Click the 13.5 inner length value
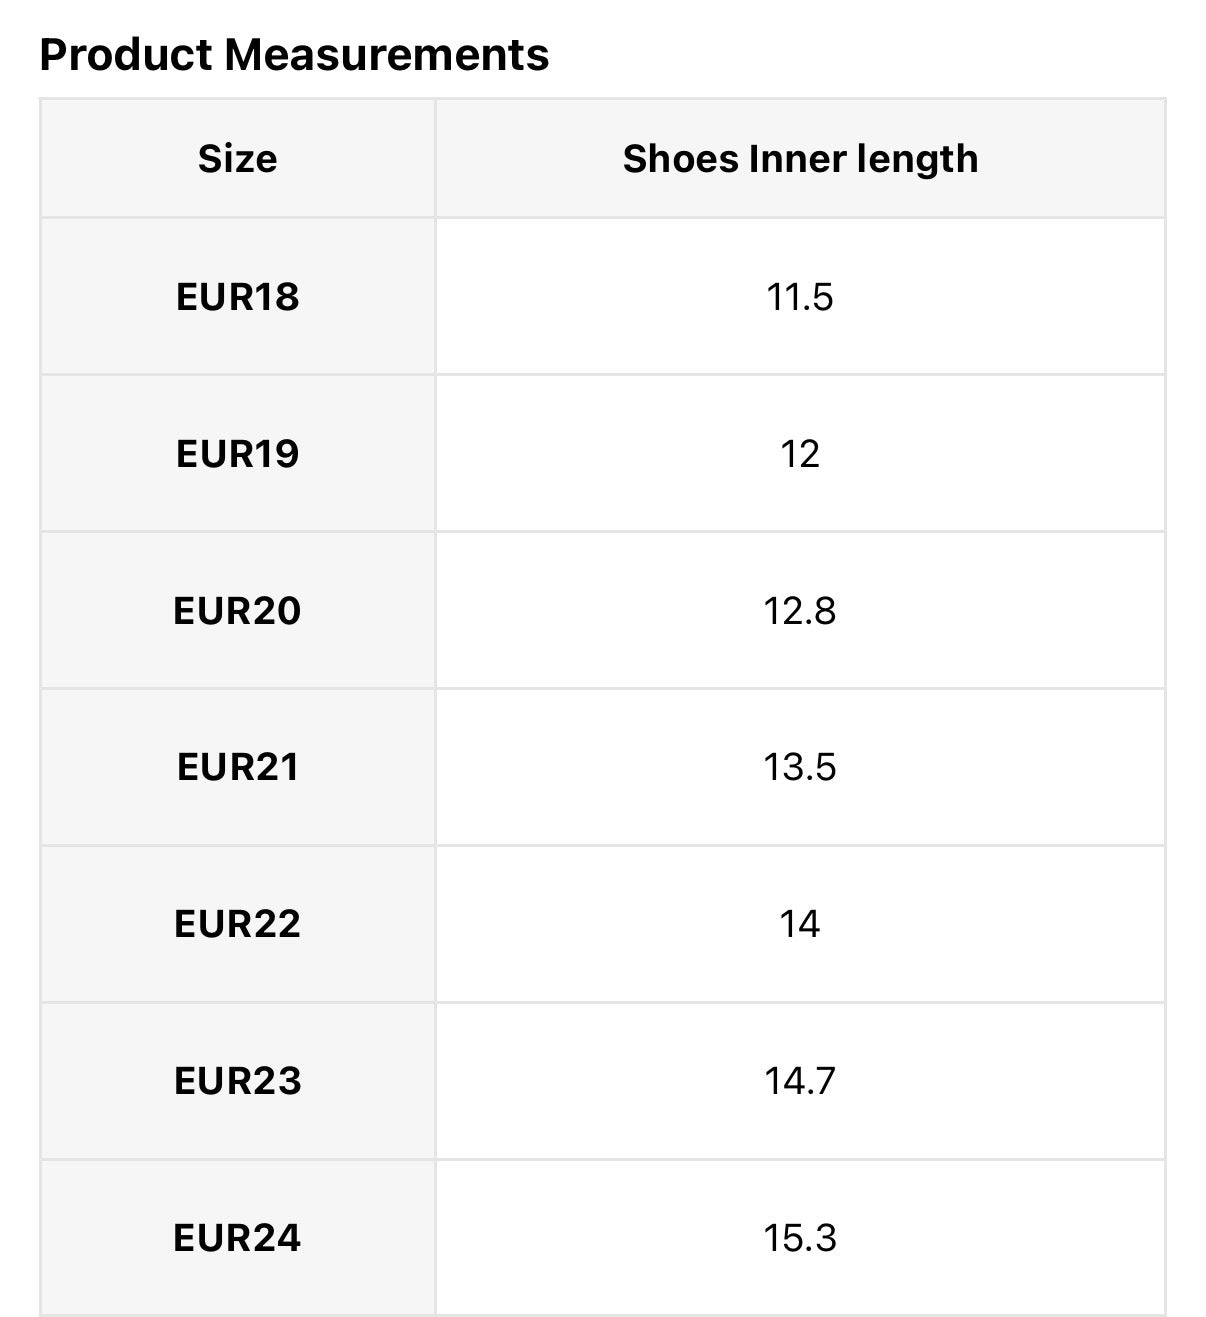 point(800,767)
